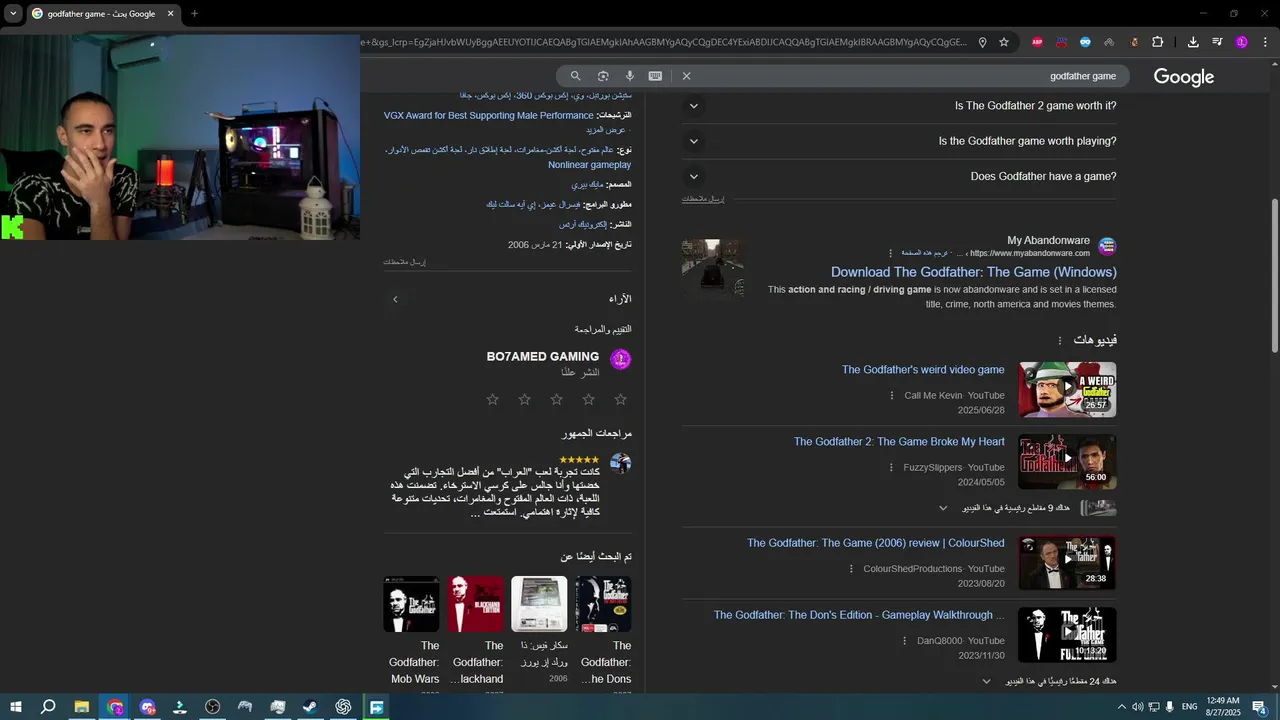
Task: Open volume control in system tray
Action: point(1137,707)
